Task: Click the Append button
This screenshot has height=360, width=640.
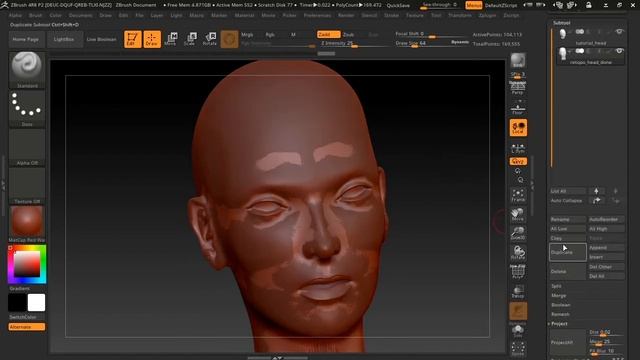Action: tap(606, 248)
